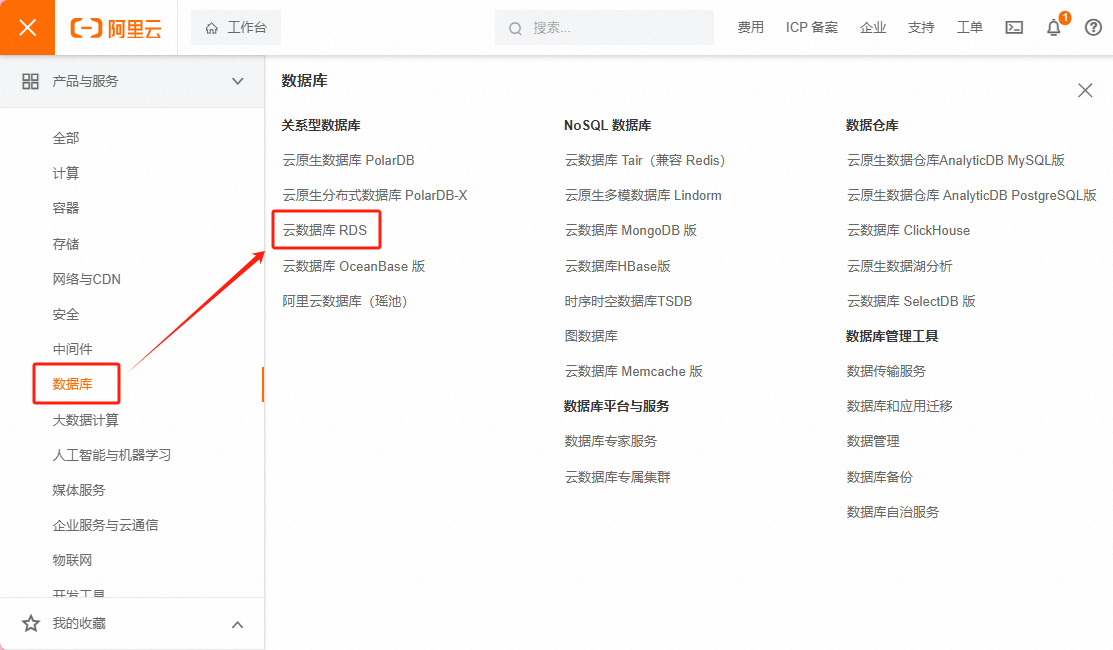
Task: Select 数据库 category in sidebar
Action: [x=72, y=384]
